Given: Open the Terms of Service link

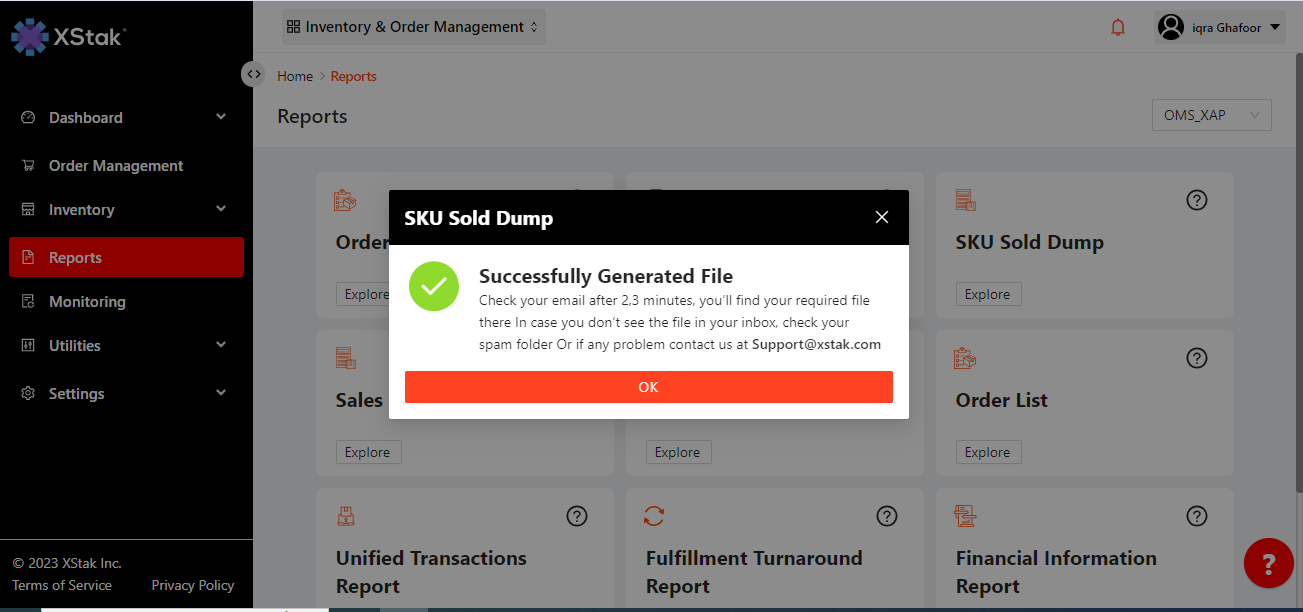Looking at the screenshot, I should 62,585.
